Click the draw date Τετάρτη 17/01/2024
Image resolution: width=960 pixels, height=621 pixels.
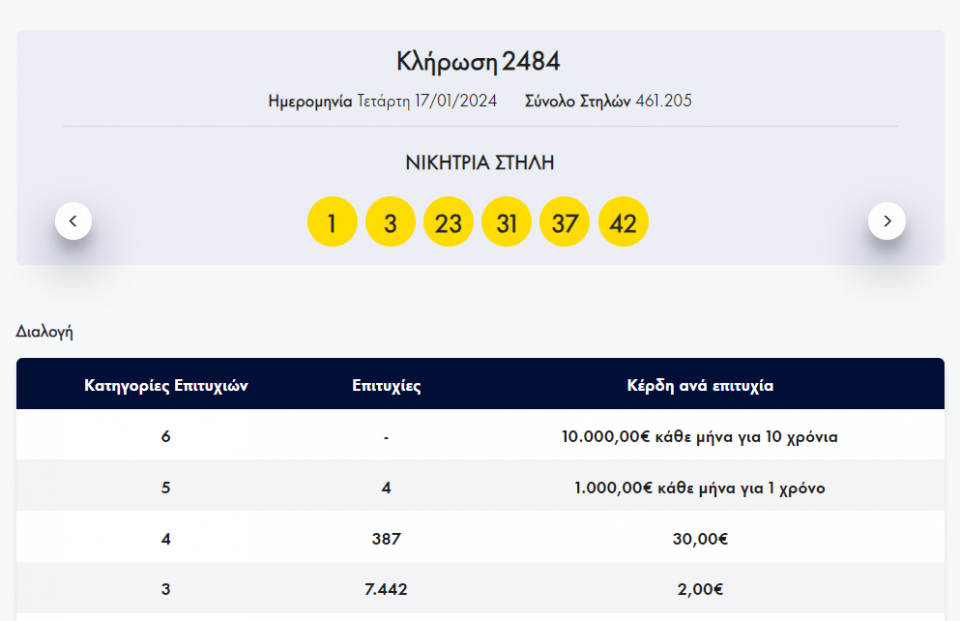click(x=427, y=101)
